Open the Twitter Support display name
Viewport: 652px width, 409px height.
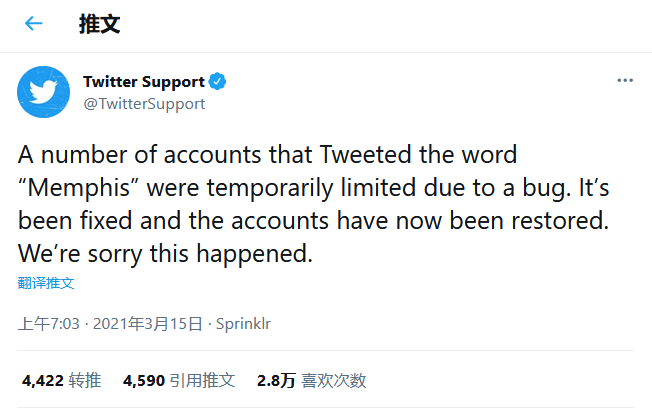(x=144, y=82)
